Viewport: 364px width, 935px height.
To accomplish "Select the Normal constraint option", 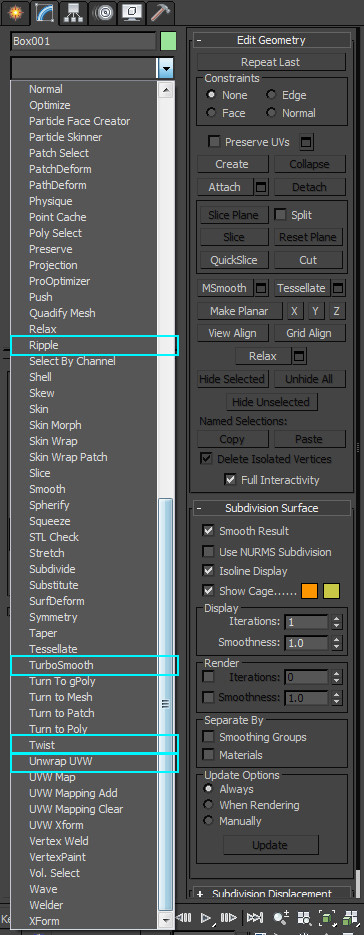I will click(x=272, y=113).
